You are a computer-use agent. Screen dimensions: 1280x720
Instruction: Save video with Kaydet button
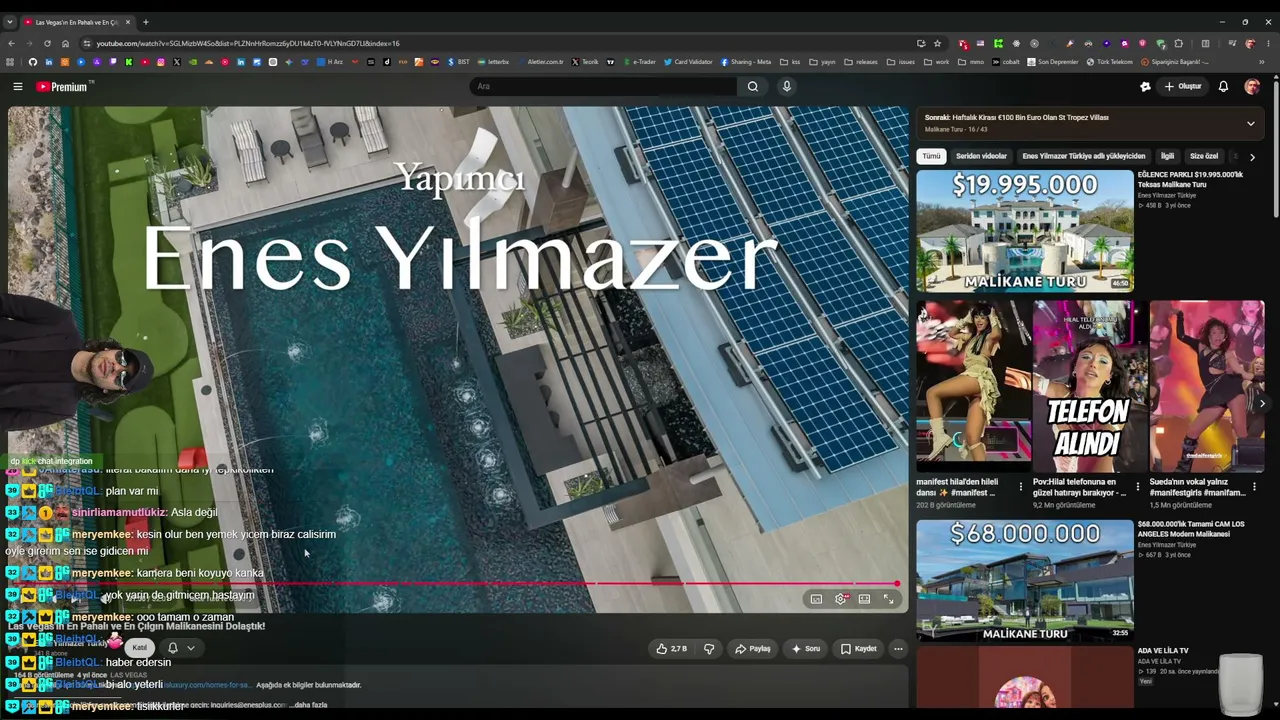[858, 649]
